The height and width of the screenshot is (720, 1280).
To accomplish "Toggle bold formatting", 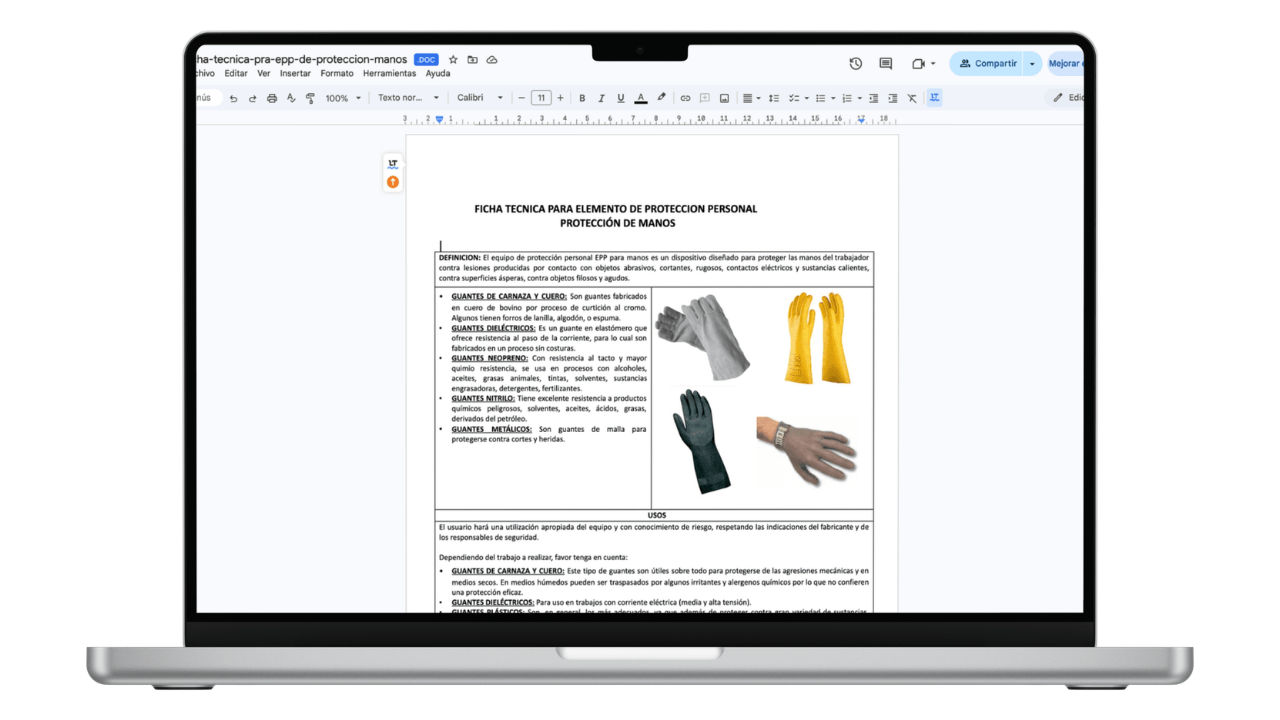I will tap(582, 97).
